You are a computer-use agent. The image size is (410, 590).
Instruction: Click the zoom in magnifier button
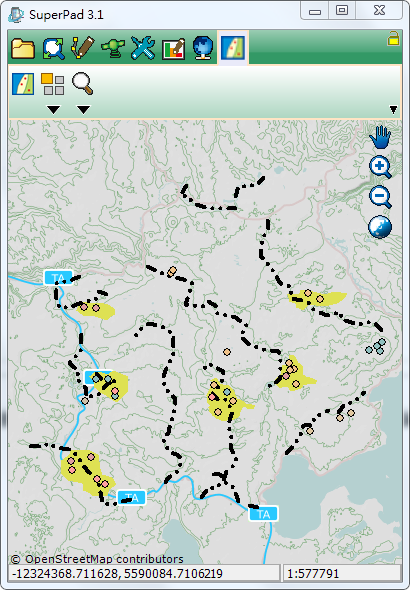tap(380, 167)
